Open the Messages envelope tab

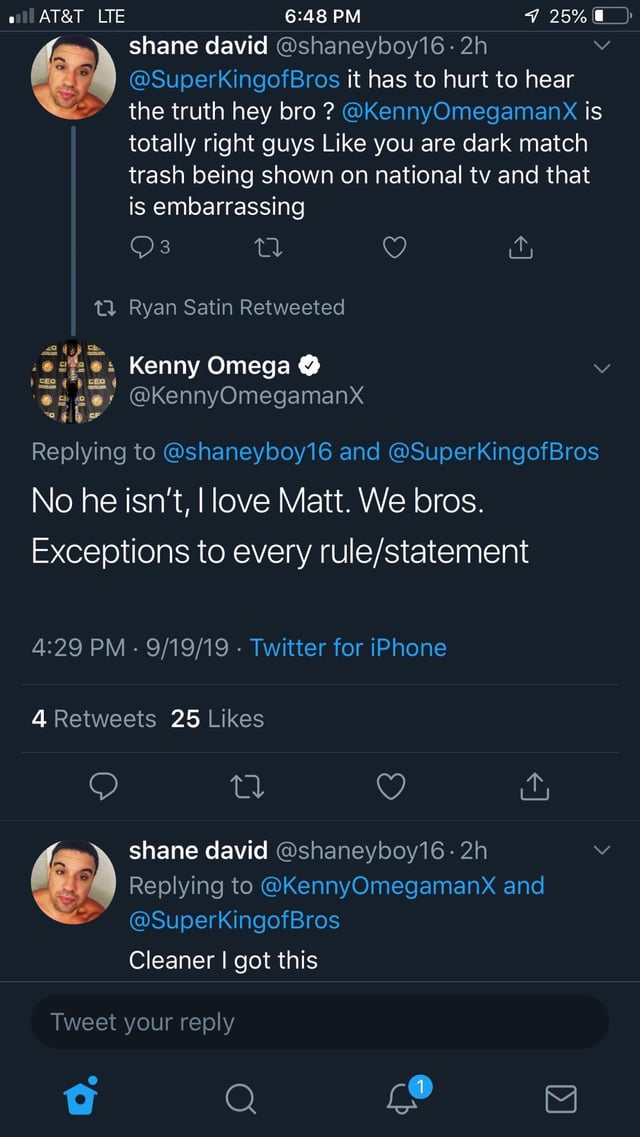(560, 1099)
